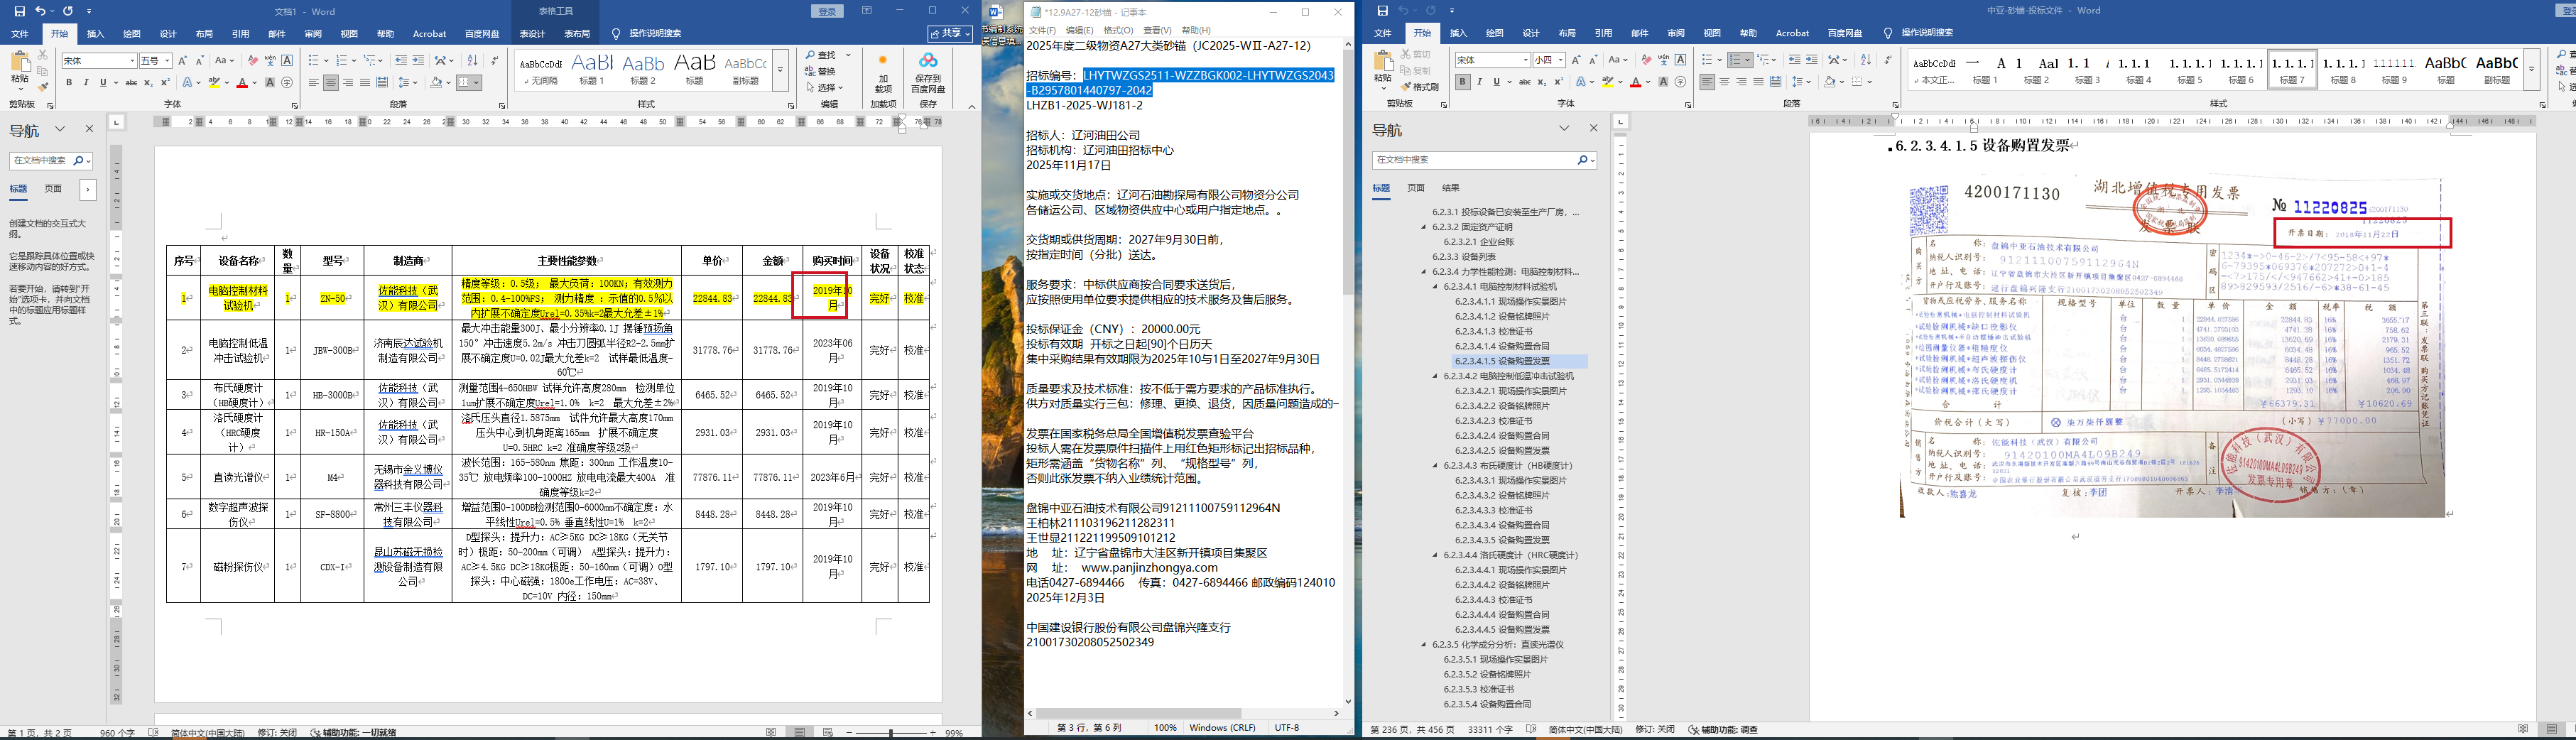Image resolution: width=2576 pixels, height=740 pixels.
Task: Click the 共享 button in 文档1 Word
Action: click(950, 34)
